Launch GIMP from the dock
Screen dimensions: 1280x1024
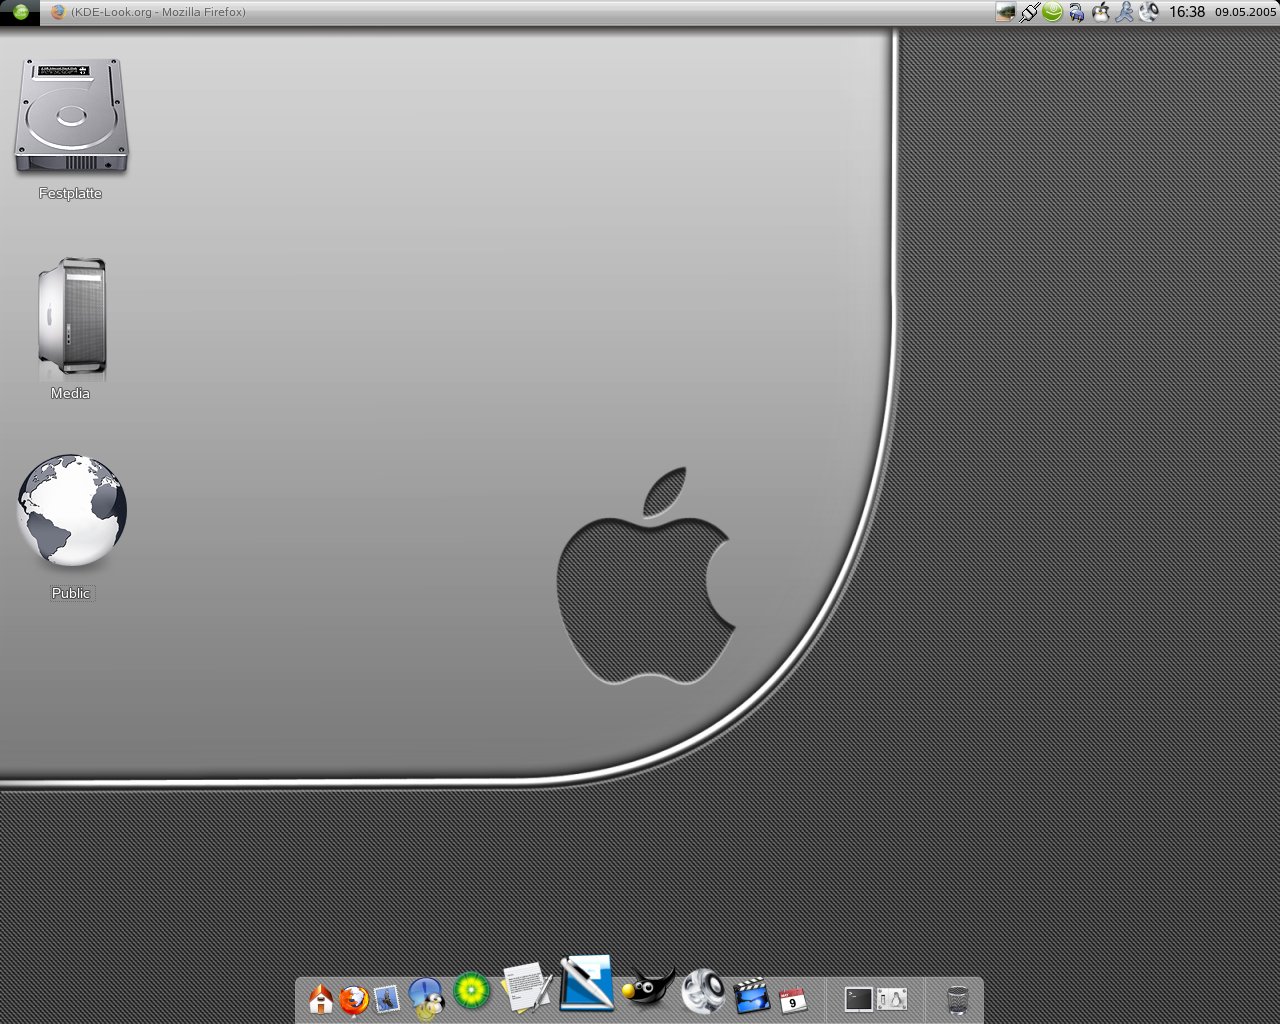(647, 988)
